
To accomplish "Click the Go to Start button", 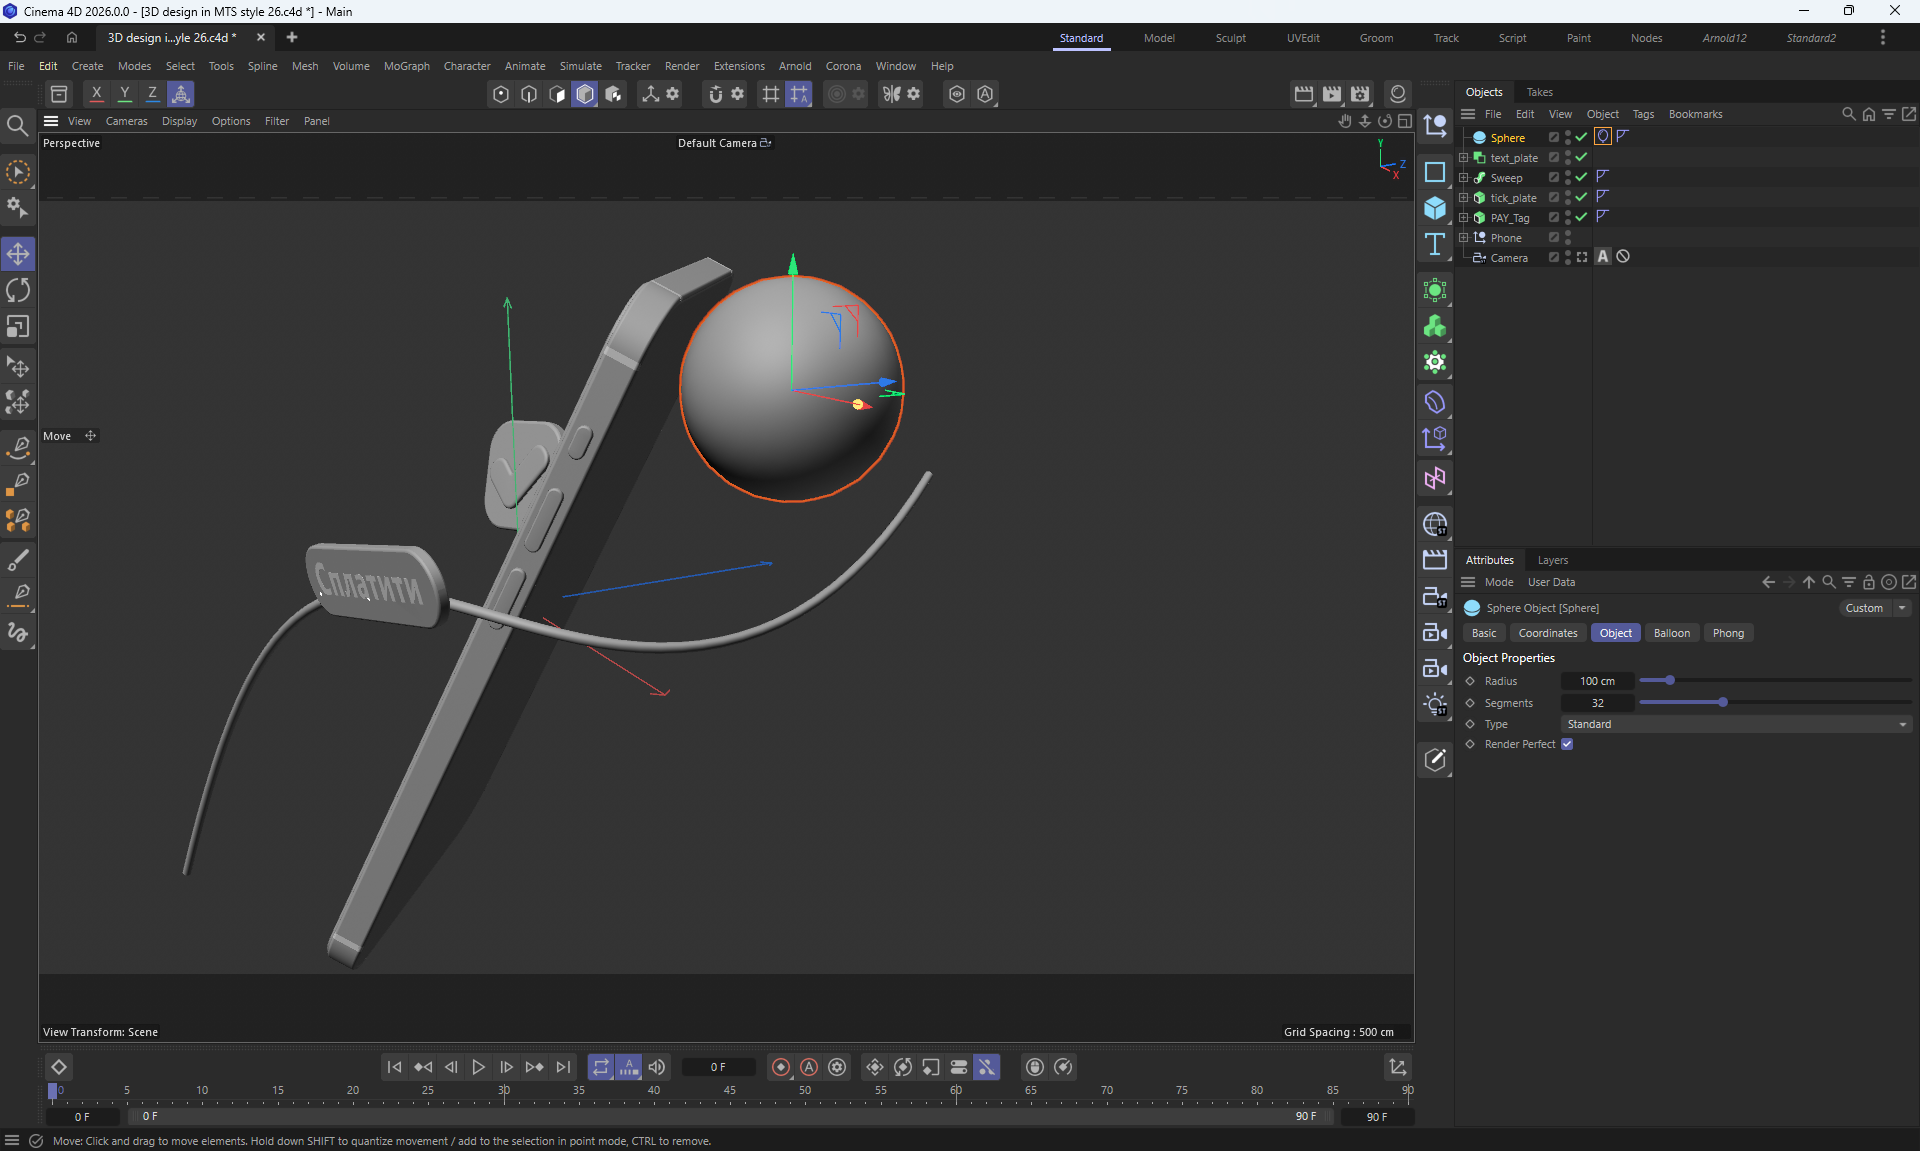I will pos(394,1067).
